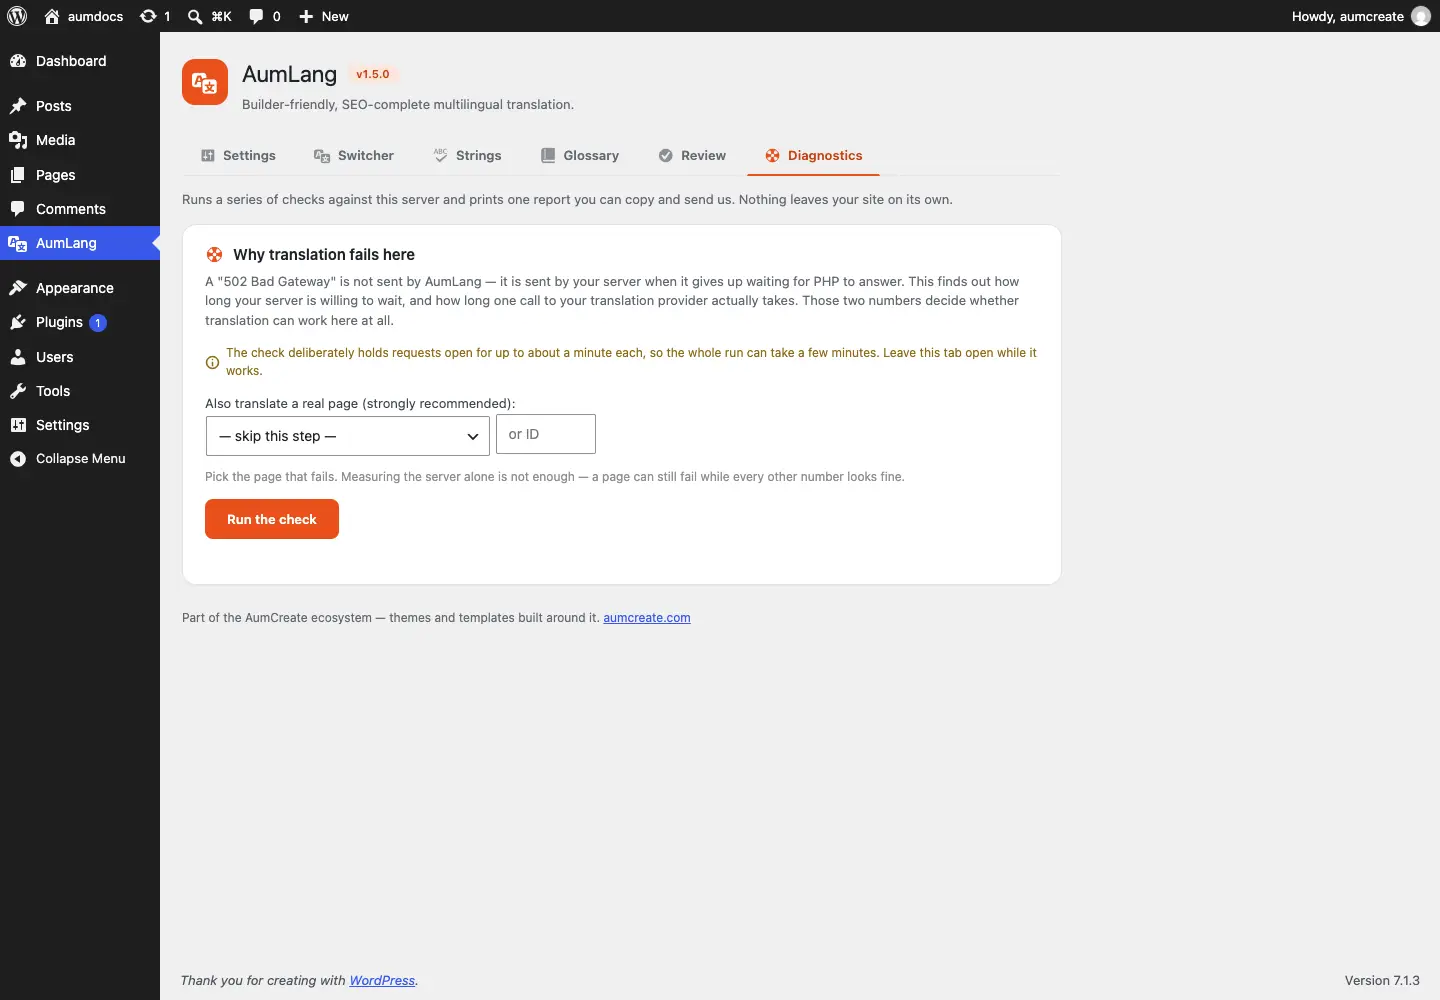Viewport: 1440px width, 1000px height.
Task: Open the aumdocs site home icon
Action: [x=52, y=16]
